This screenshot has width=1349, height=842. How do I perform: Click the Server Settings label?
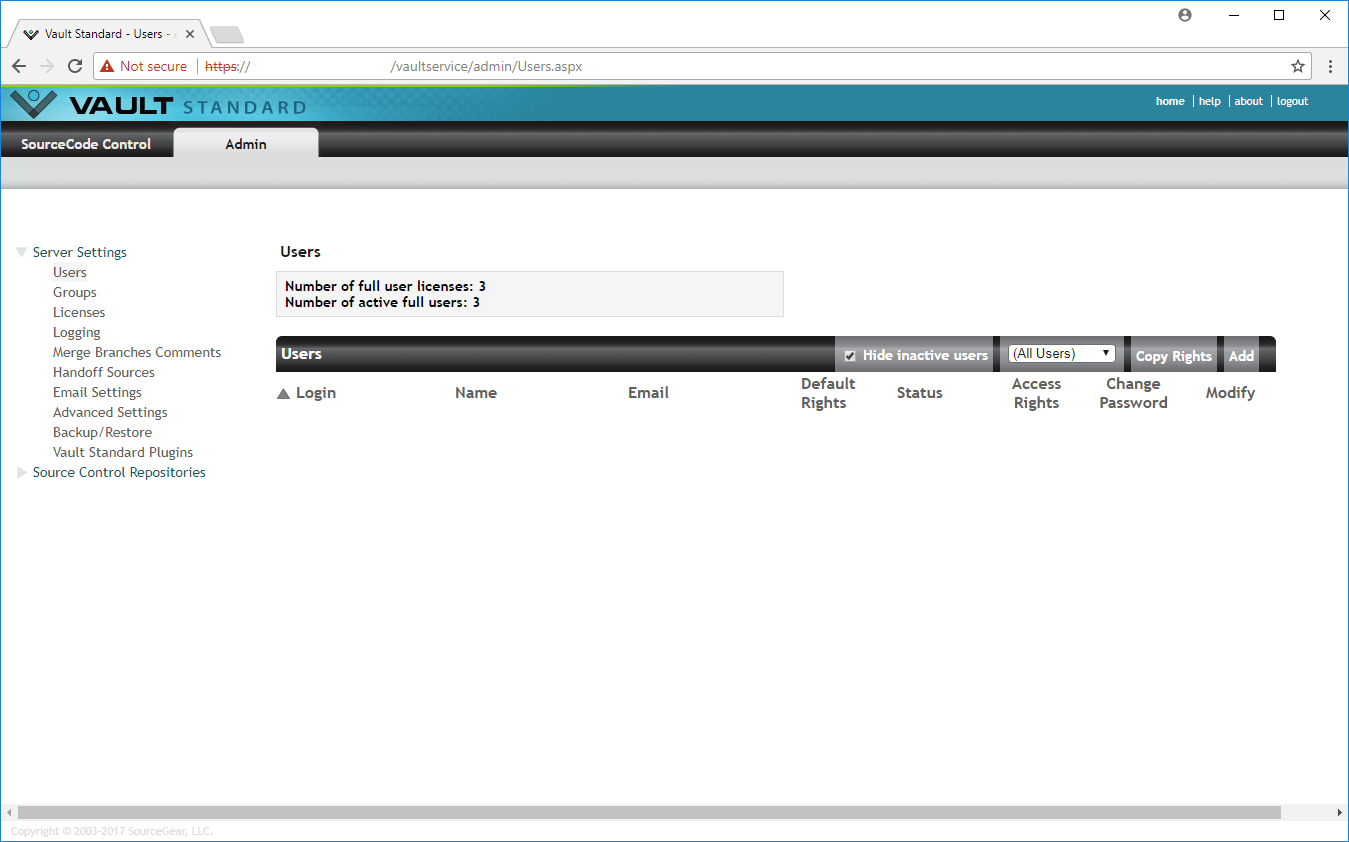pyautogui.click(x=80, y=252)
